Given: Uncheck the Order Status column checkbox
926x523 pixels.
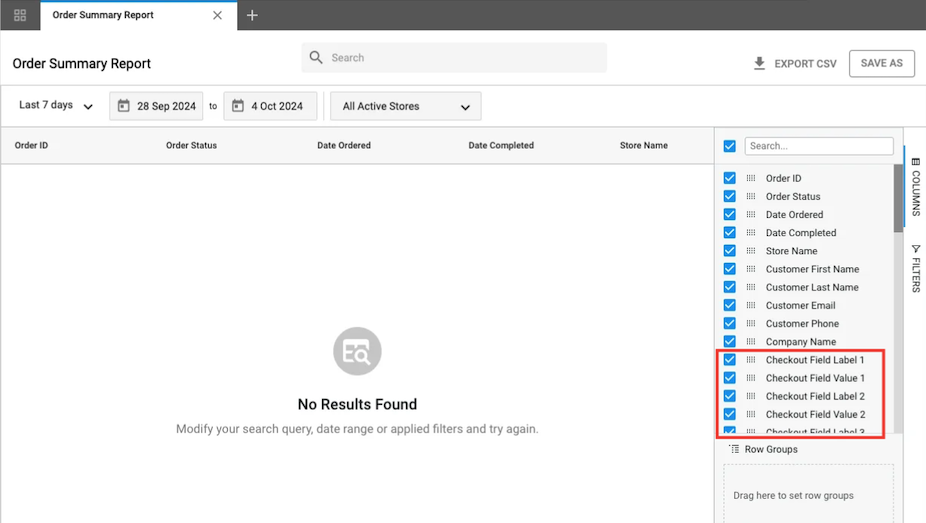Looking at the screenshot, I should (730, 197).
